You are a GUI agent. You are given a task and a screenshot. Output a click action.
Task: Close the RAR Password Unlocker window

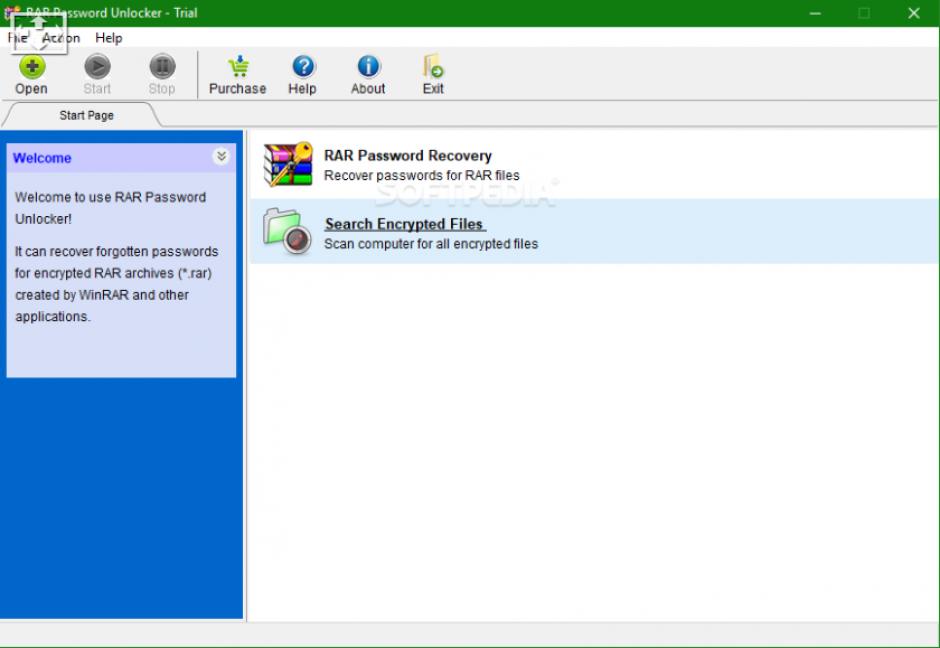[x=914, y=13]
